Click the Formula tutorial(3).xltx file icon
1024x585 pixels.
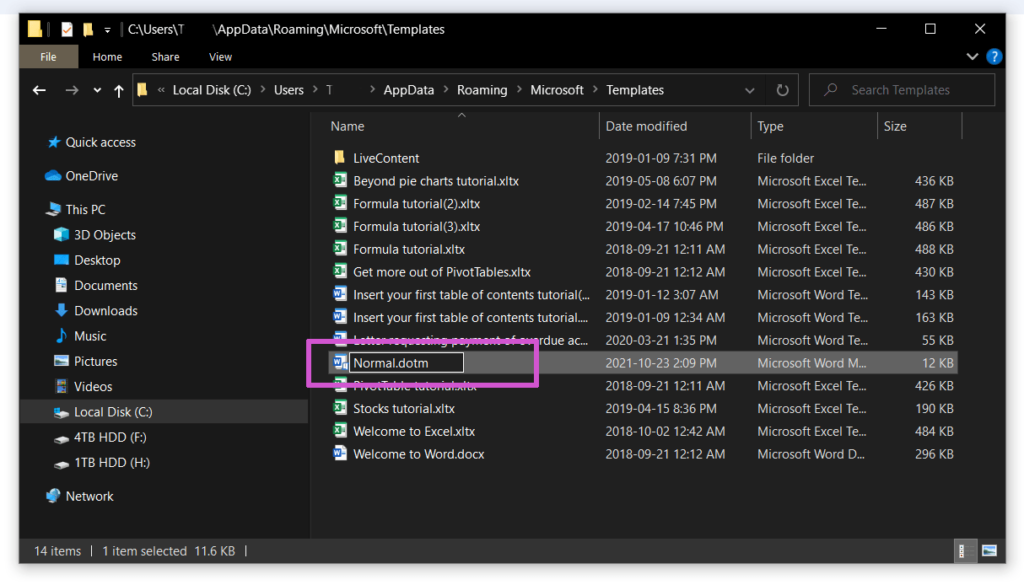click(340, 226)
